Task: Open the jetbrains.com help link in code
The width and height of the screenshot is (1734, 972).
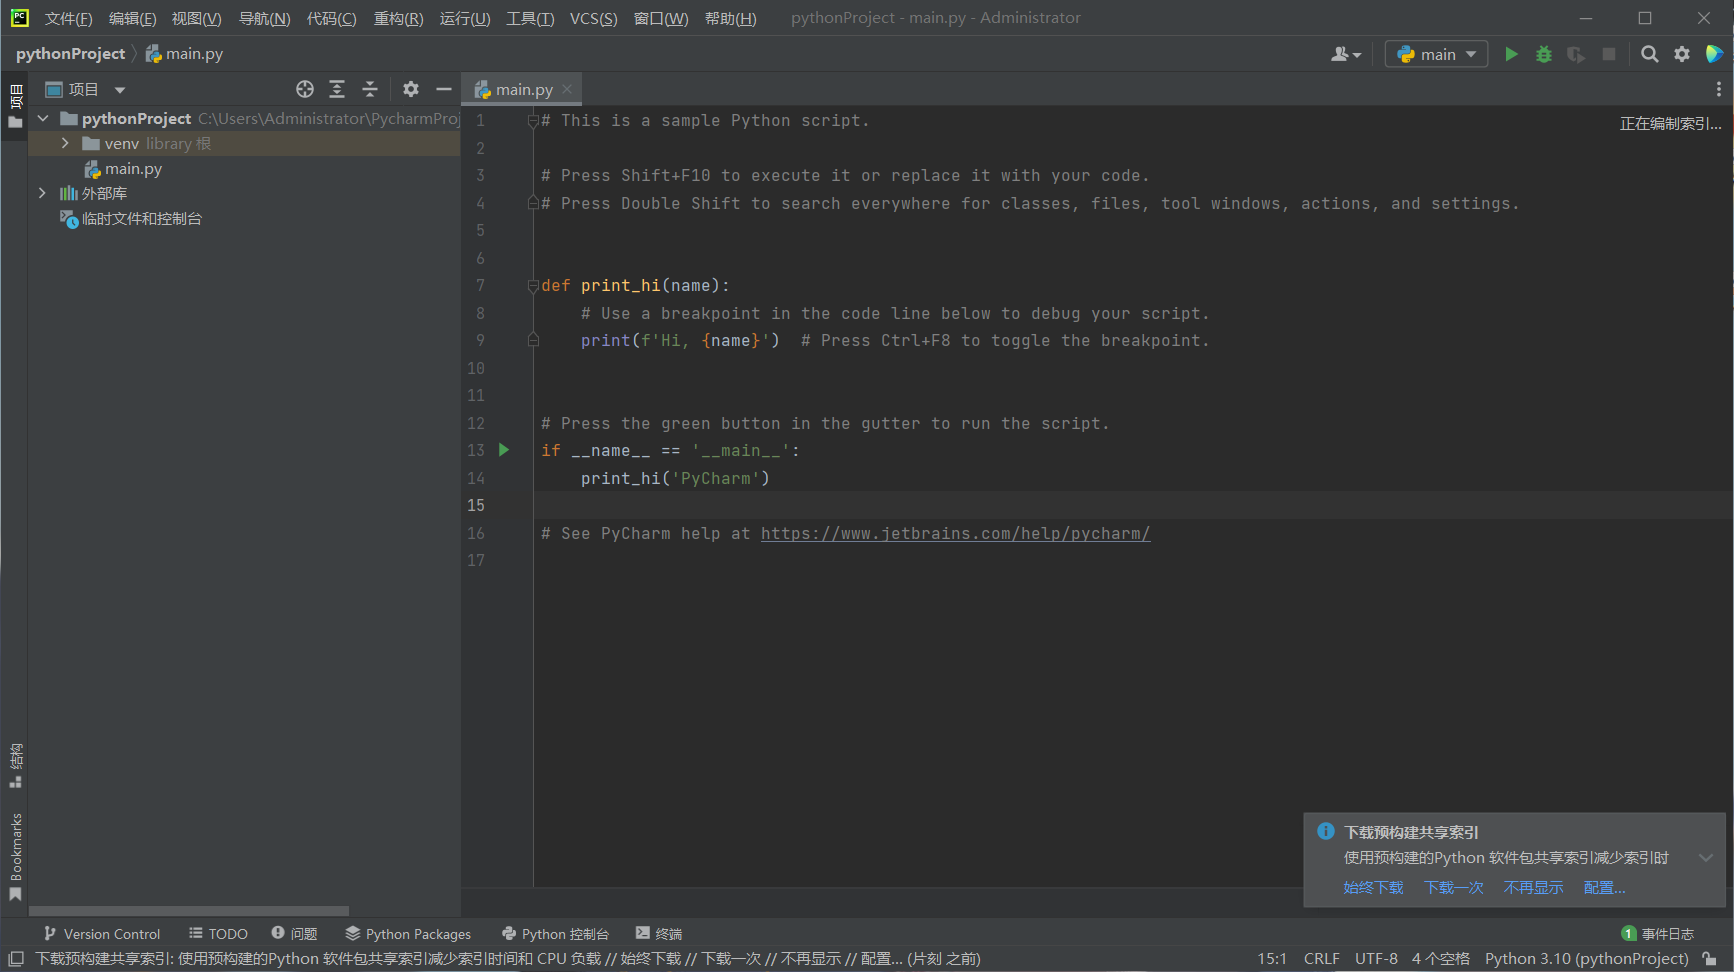Action: pos(955,534)
